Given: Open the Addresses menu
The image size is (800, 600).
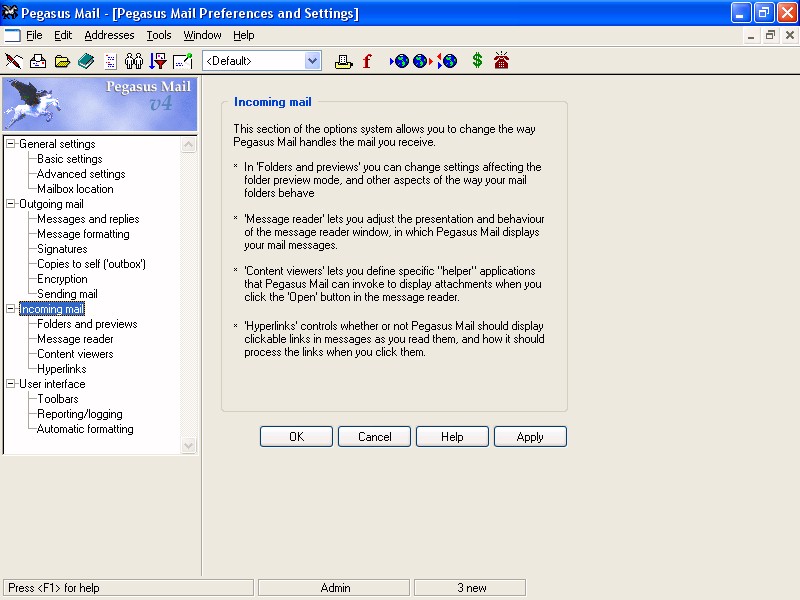Looking at the screenshot, I should pyautogui.click(x=109, y=35).
